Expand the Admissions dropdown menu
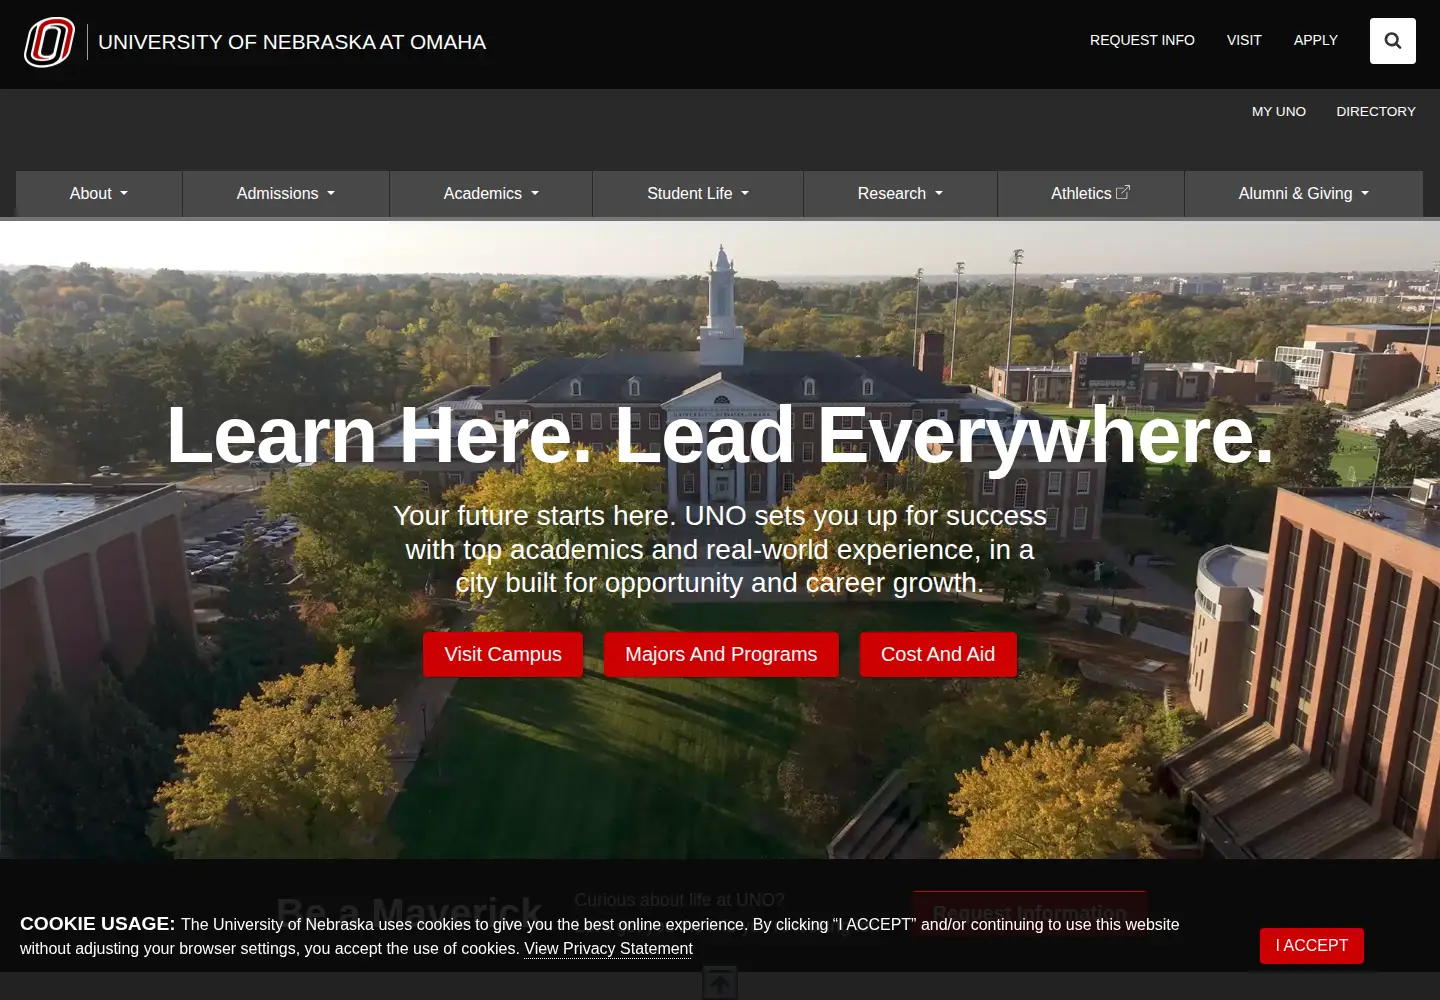Screen dimensions: 1440x1000 tap(286, 193)
